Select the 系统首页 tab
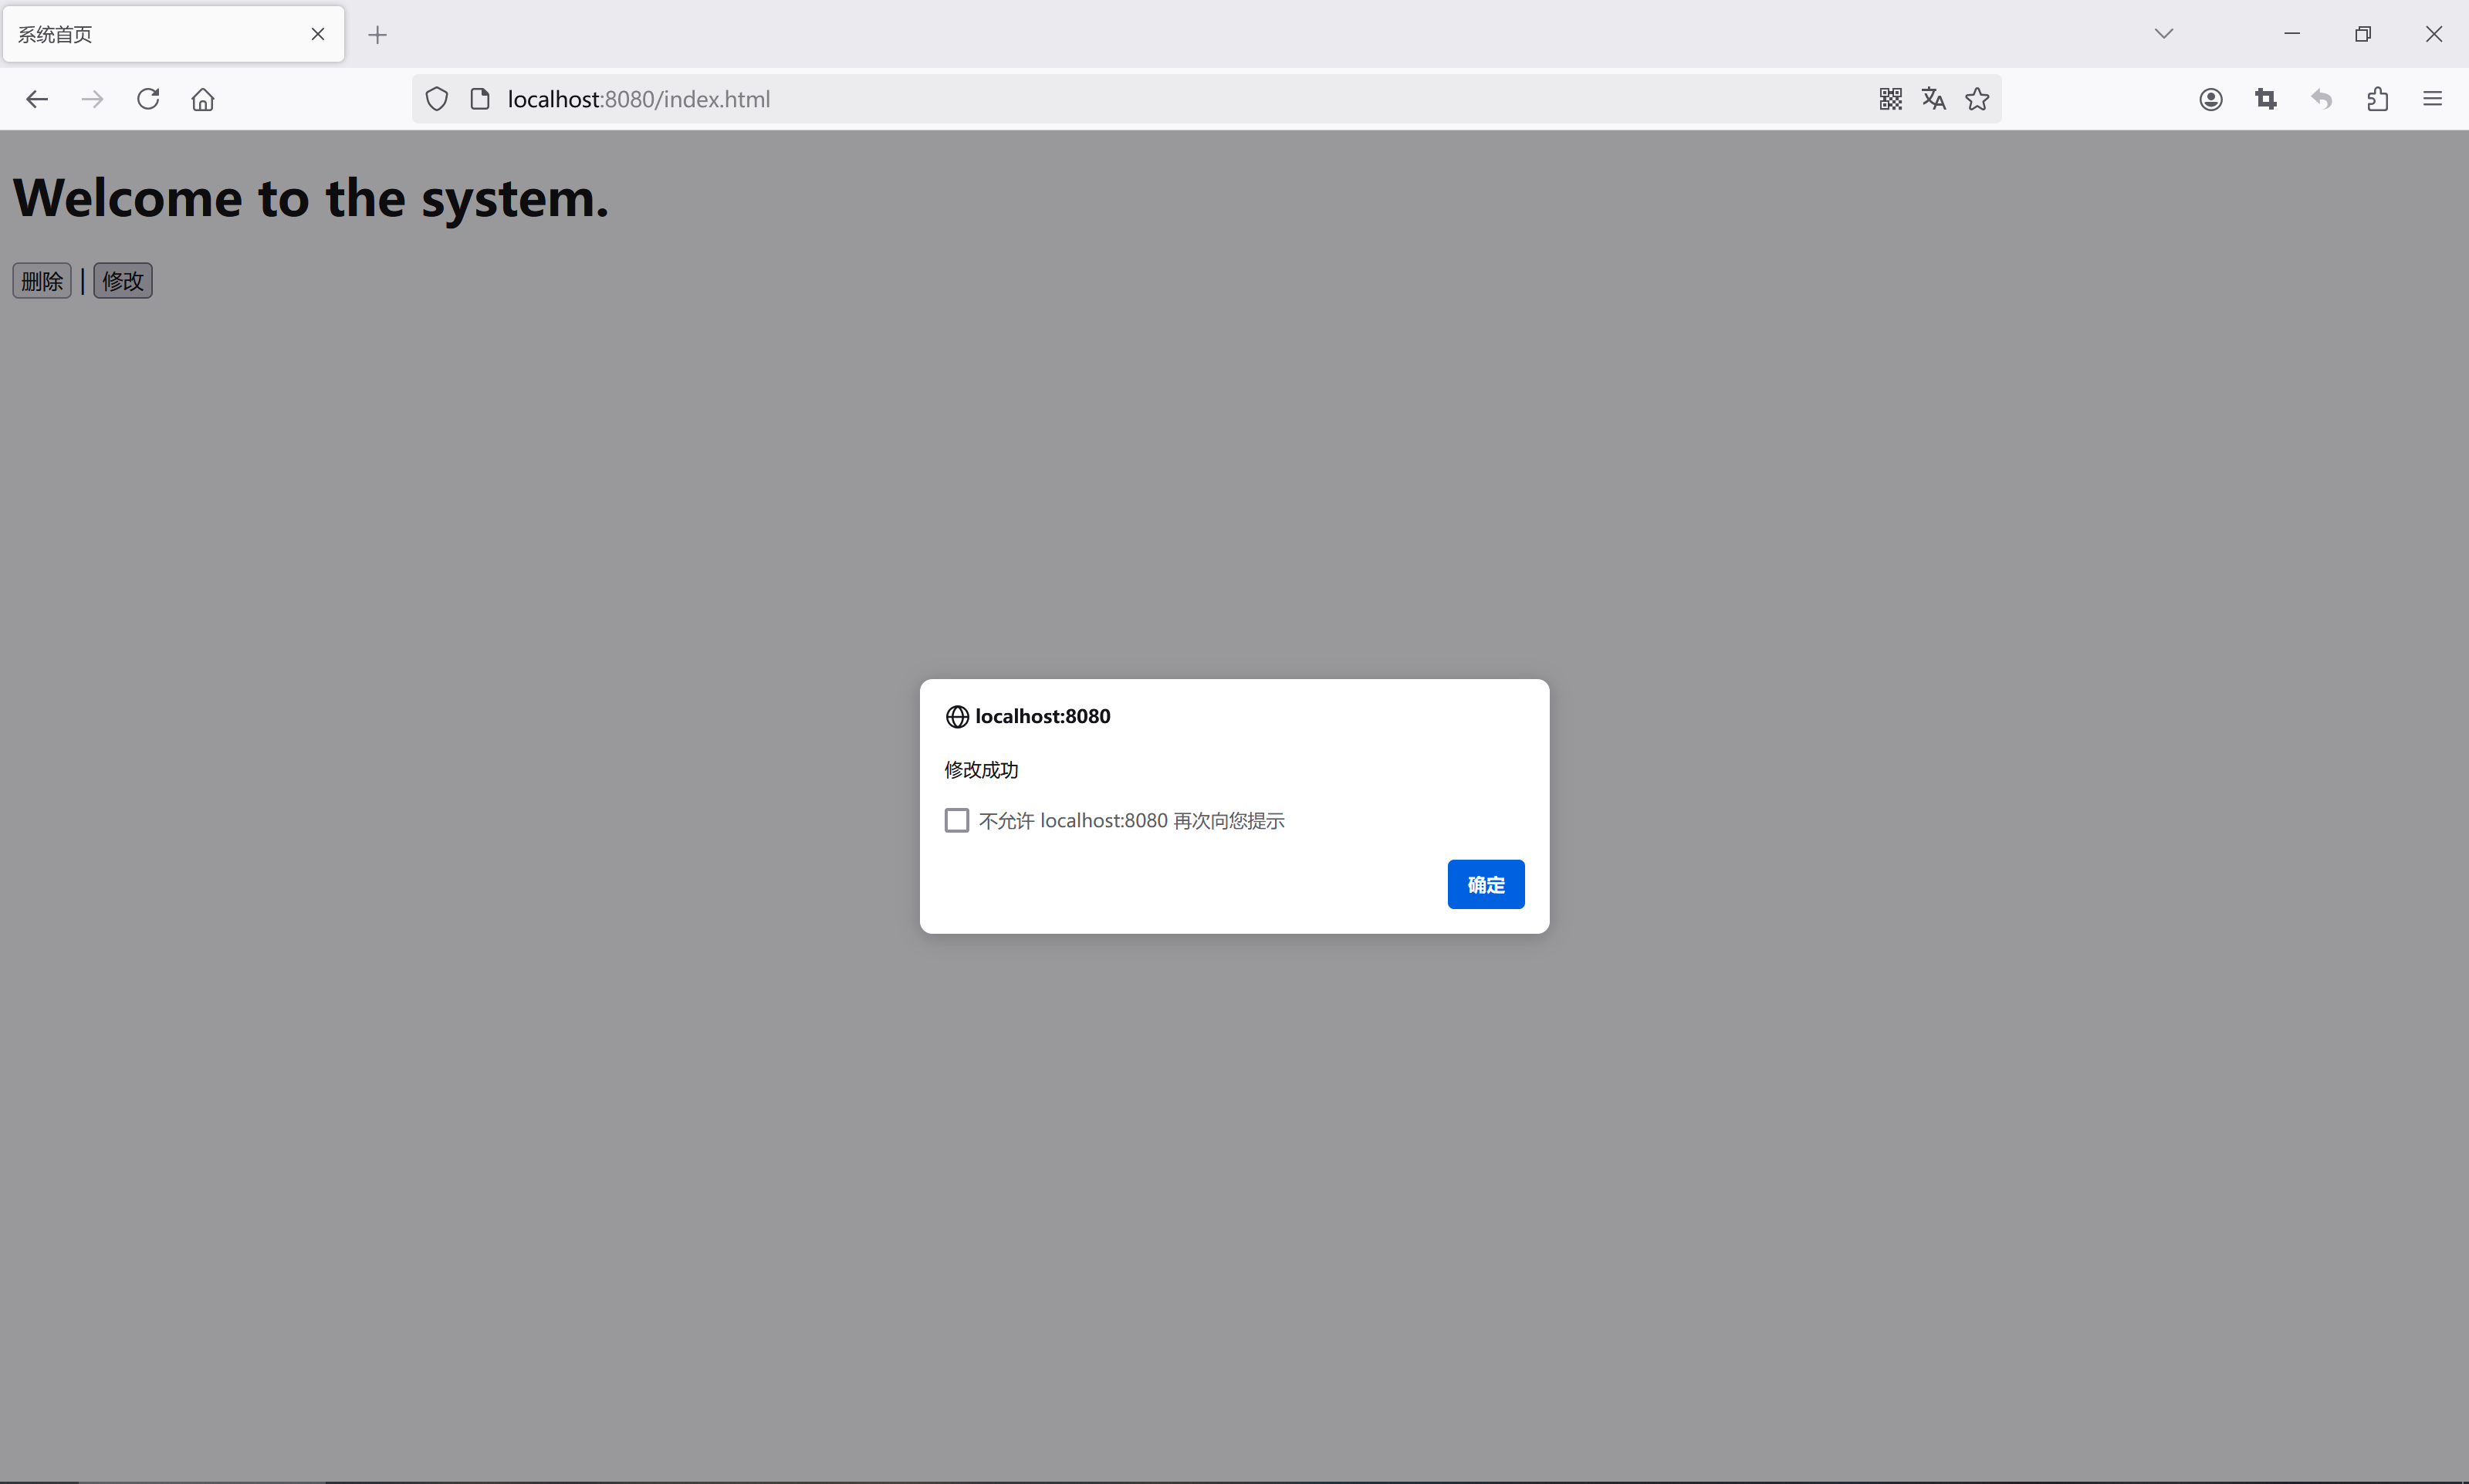Viewport: 2469px width, 1484px height. pyautogui.click(x=150, y=35)
